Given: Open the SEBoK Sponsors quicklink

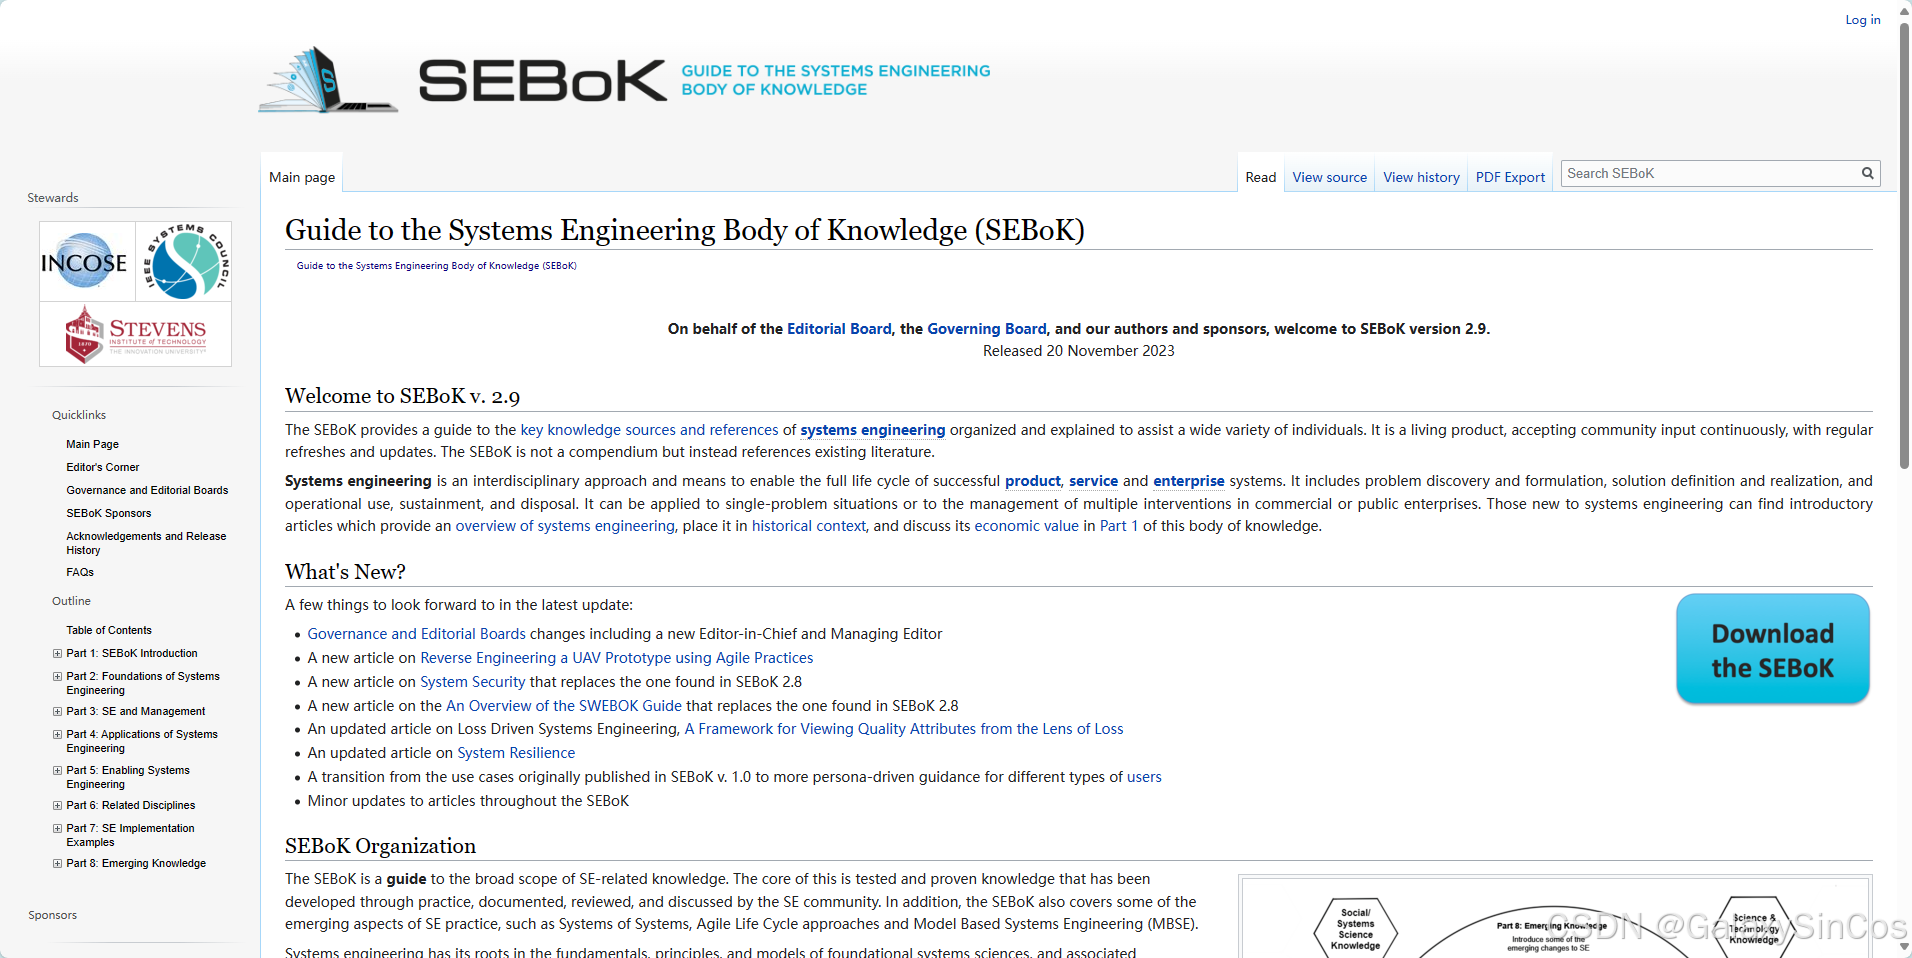Looking at the screenshot, I should (x=109, y=513).
